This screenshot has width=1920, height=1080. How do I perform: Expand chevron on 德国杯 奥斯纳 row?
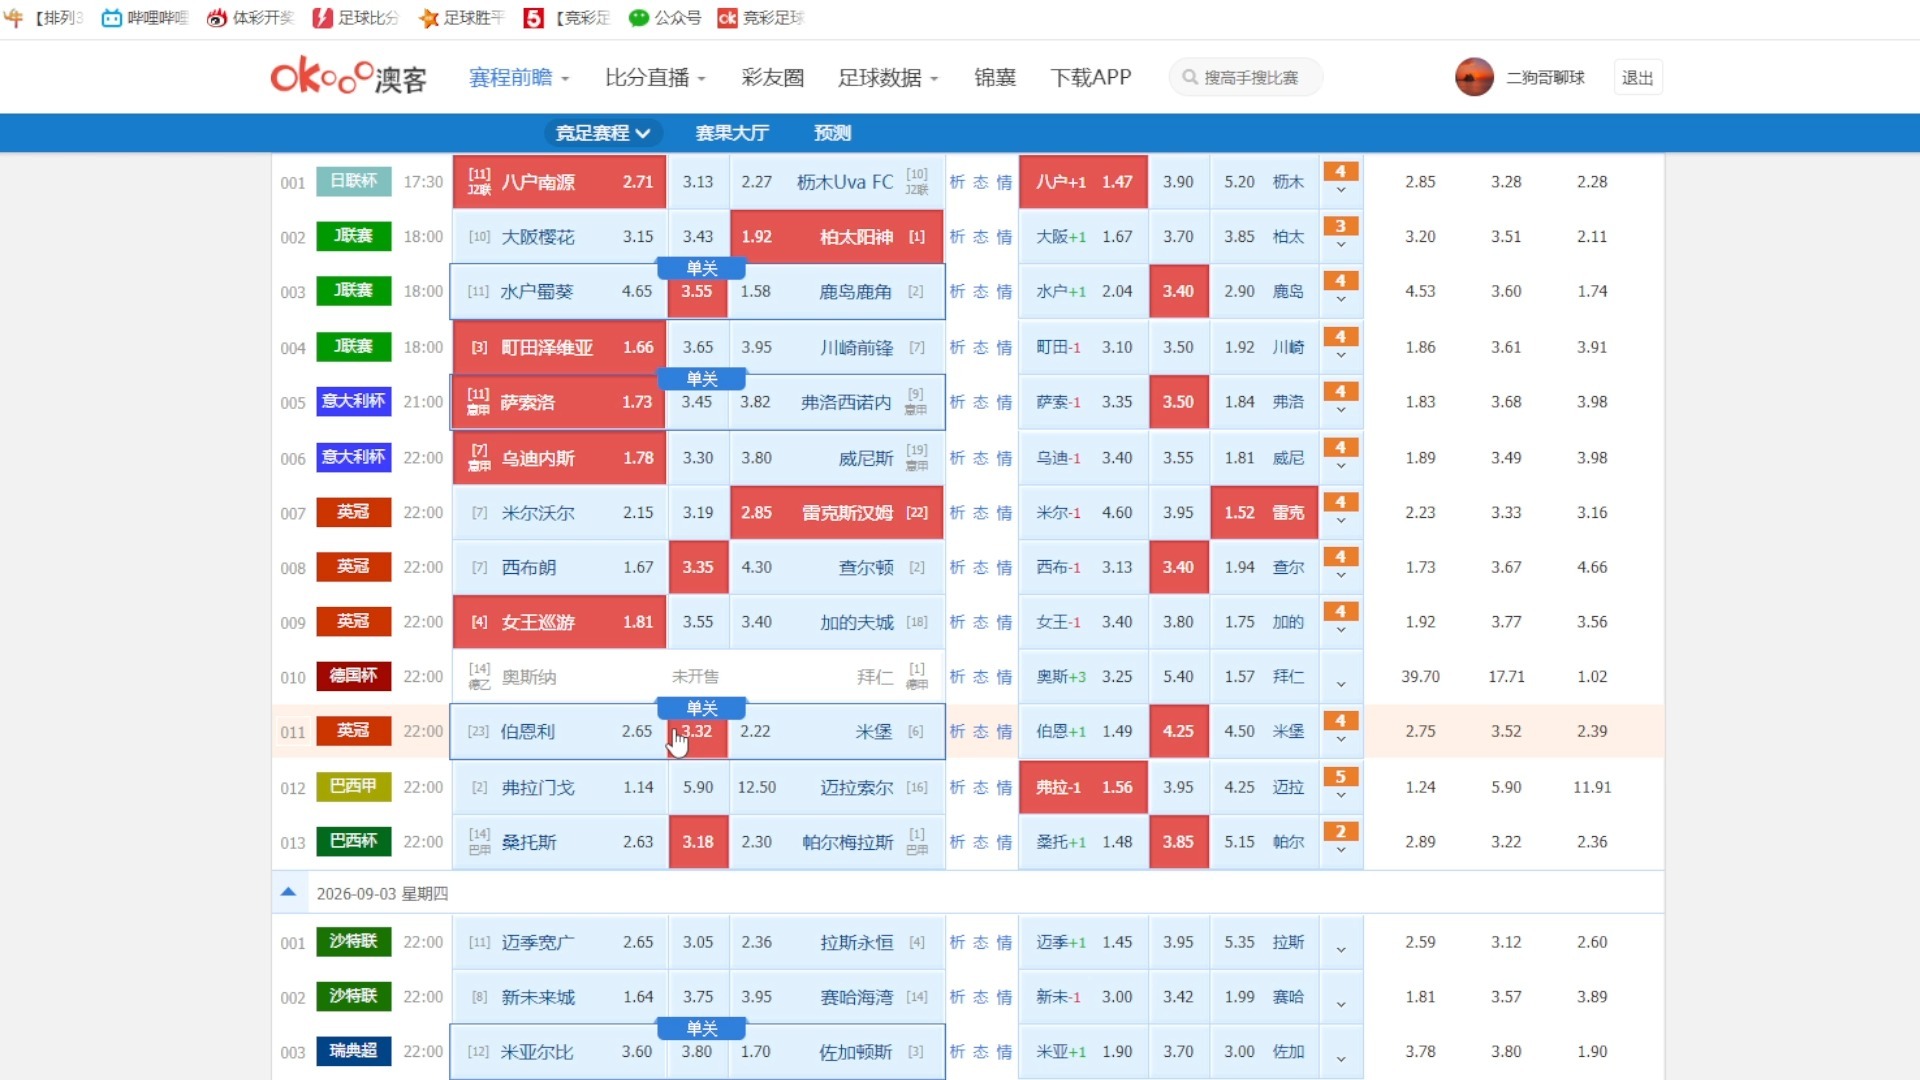click(1340, 685)
